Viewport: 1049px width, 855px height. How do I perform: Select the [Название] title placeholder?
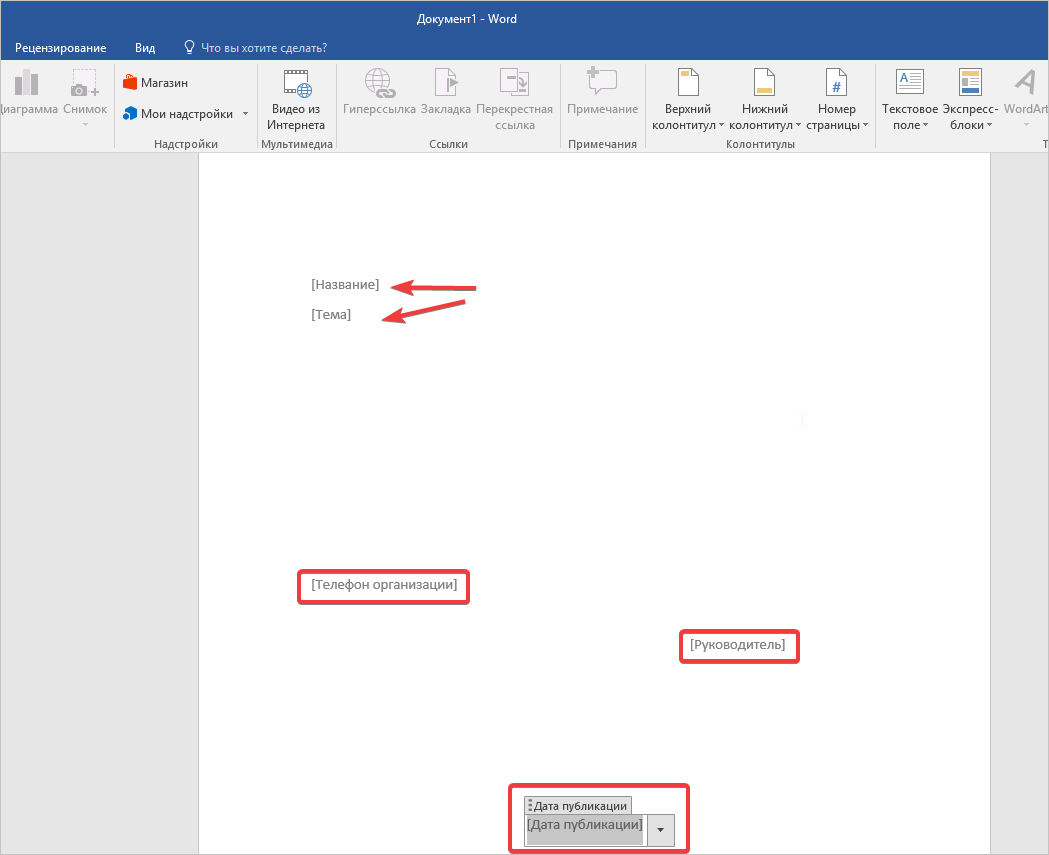coord(345,285)
